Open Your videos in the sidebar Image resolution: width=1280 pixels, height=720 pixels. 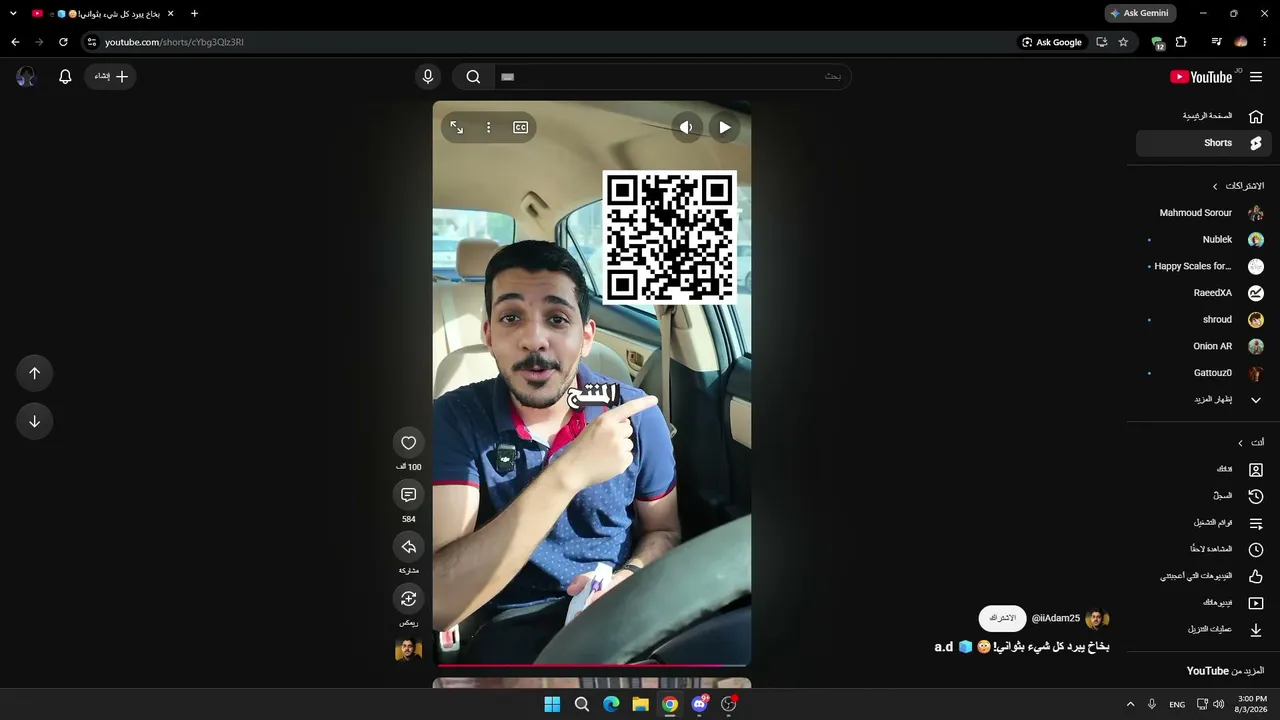(x=1204, y=603)
